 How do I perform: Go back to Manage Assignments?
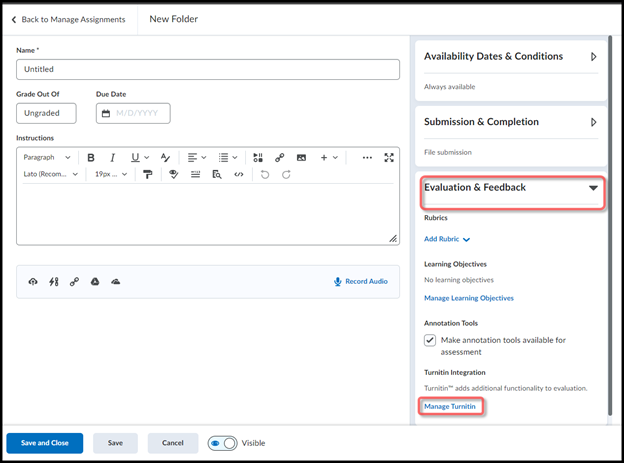(x=69, y=19)
